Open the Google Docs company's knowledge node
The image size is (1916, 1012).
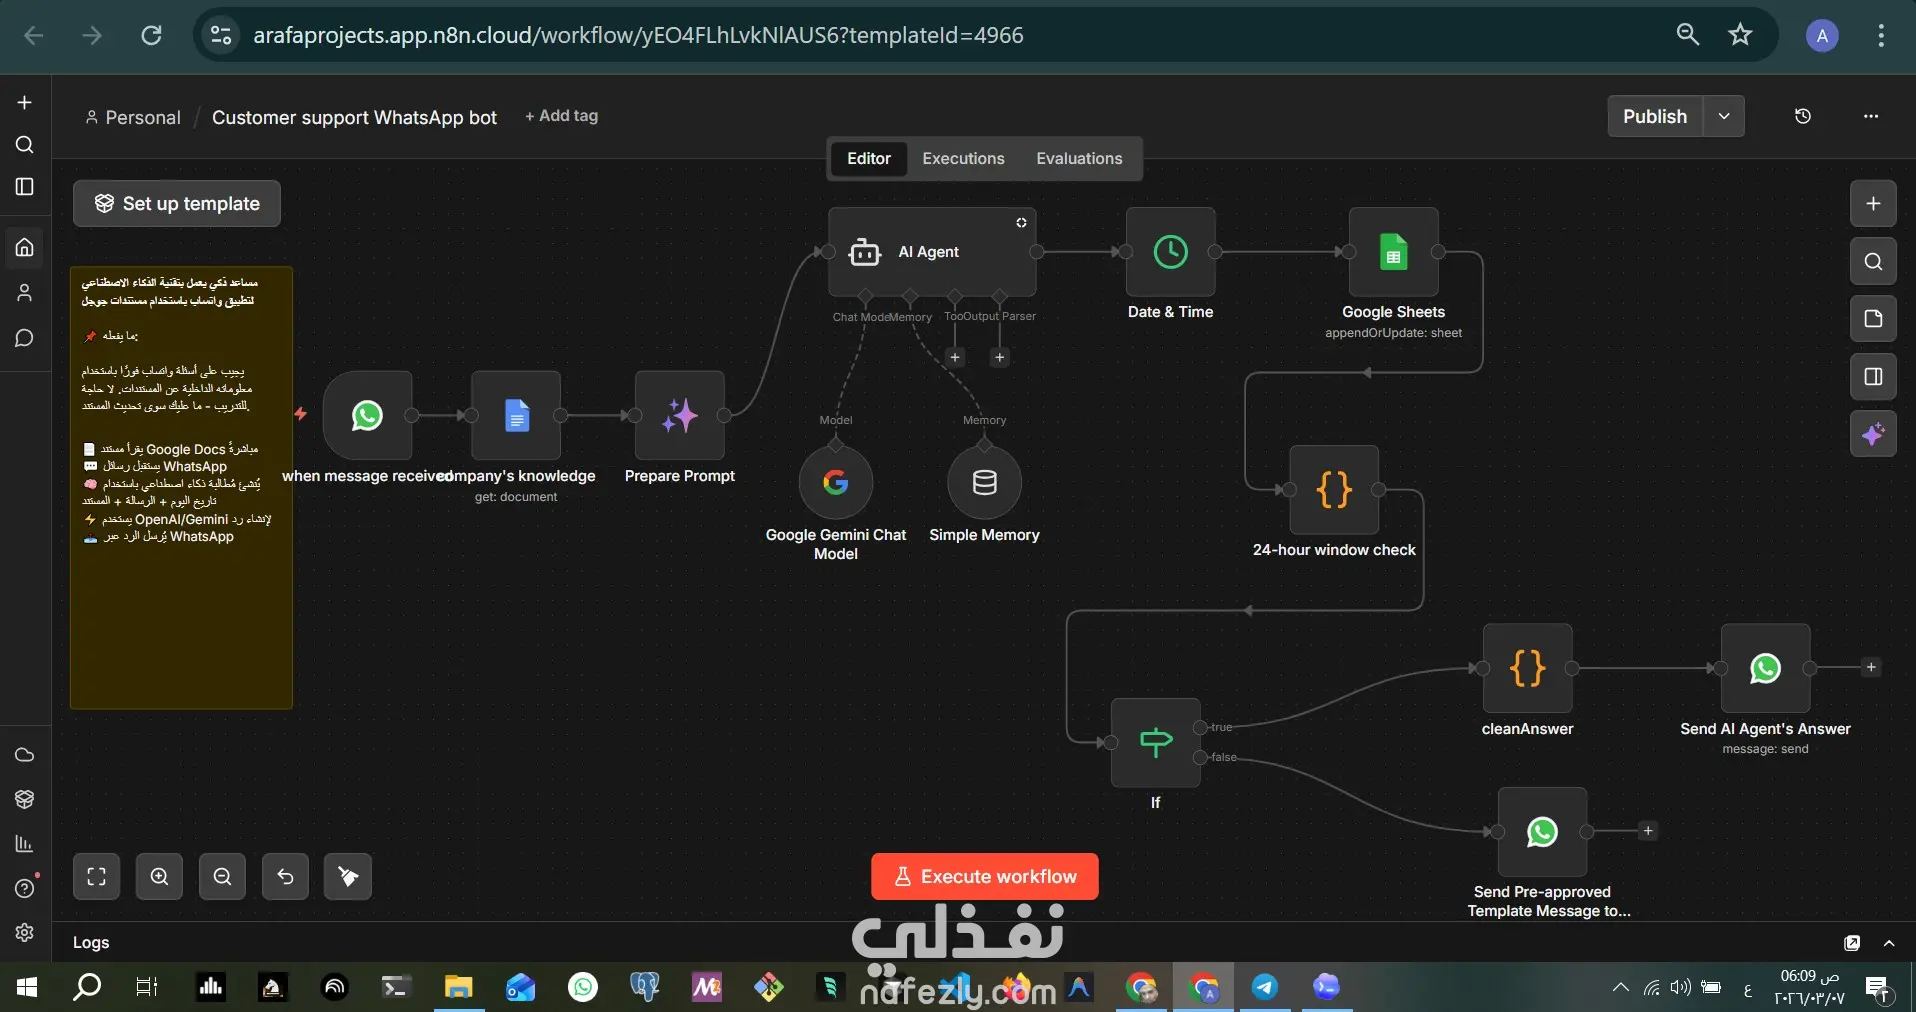coord(516,415)
